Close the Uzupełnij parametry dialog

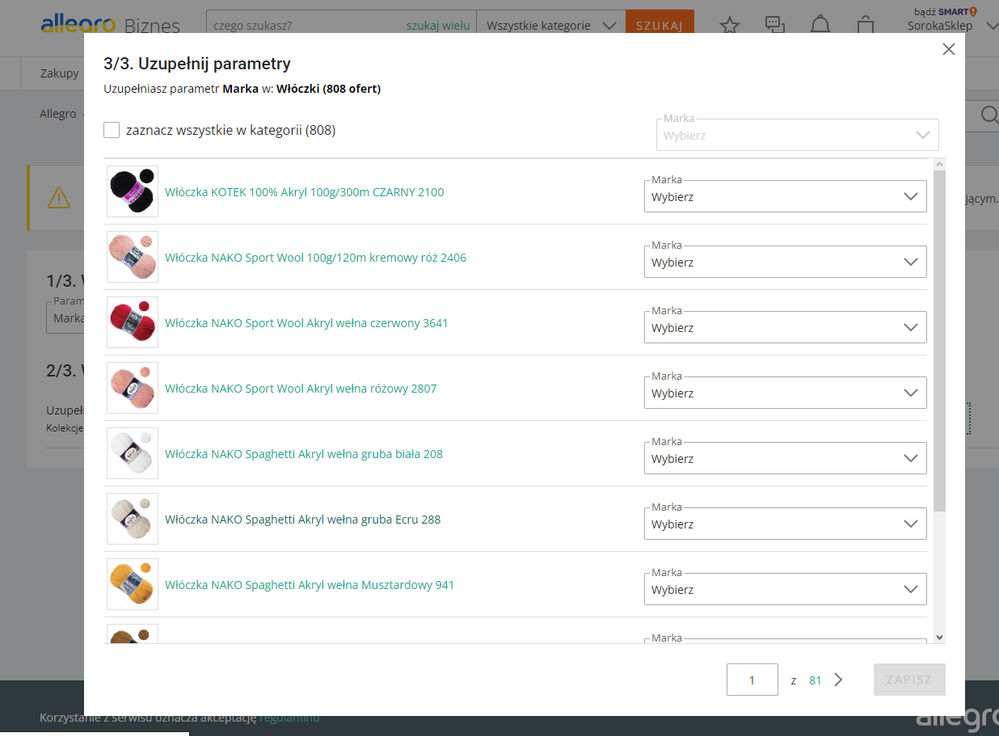(948, 50)
